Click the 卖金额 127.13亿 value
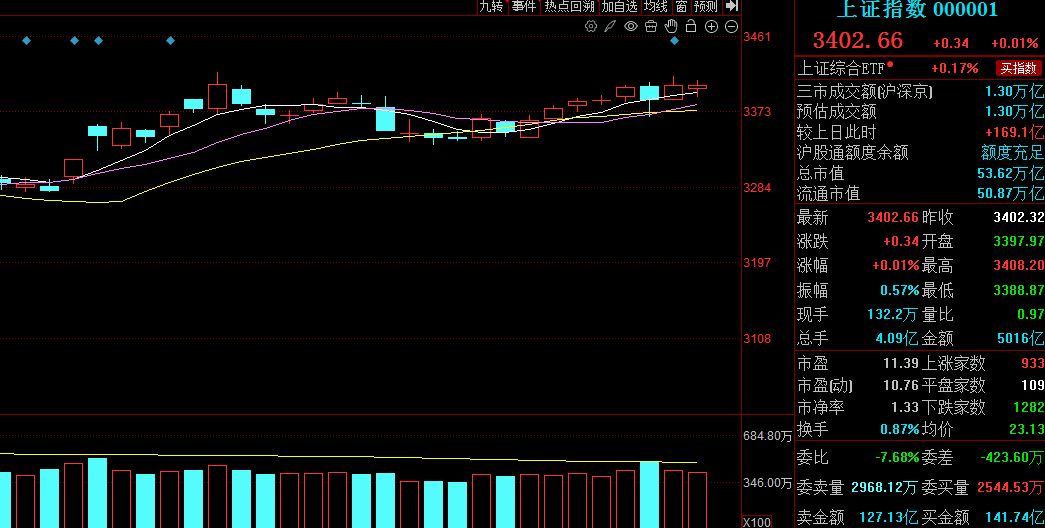Image resolution: width=1045 pixels, height=528 pixels. tap(888, 517)
